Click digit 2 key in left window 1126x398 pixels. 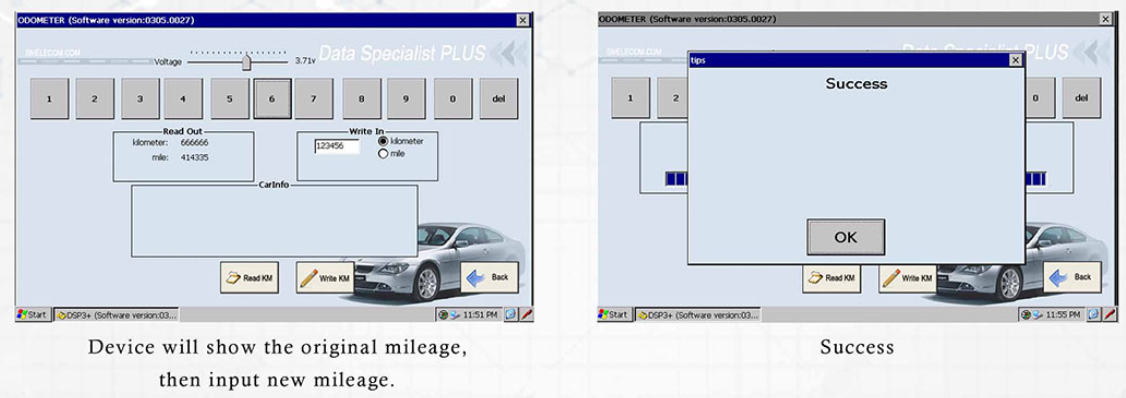95,98
